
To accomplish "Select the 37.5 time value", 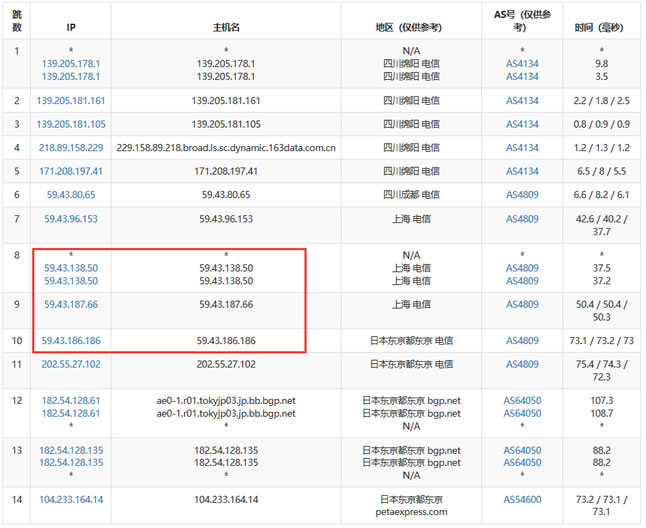I will [602, 268].
